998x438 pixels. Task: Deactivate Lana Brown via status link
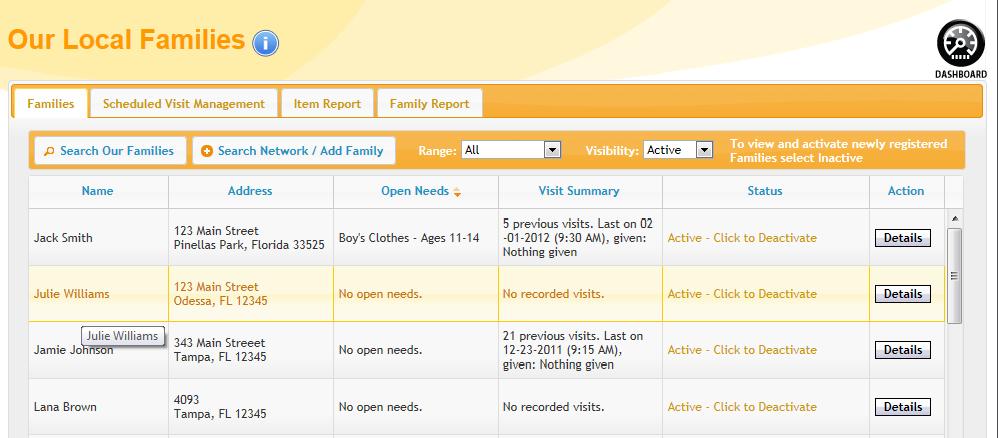point(742,407)
